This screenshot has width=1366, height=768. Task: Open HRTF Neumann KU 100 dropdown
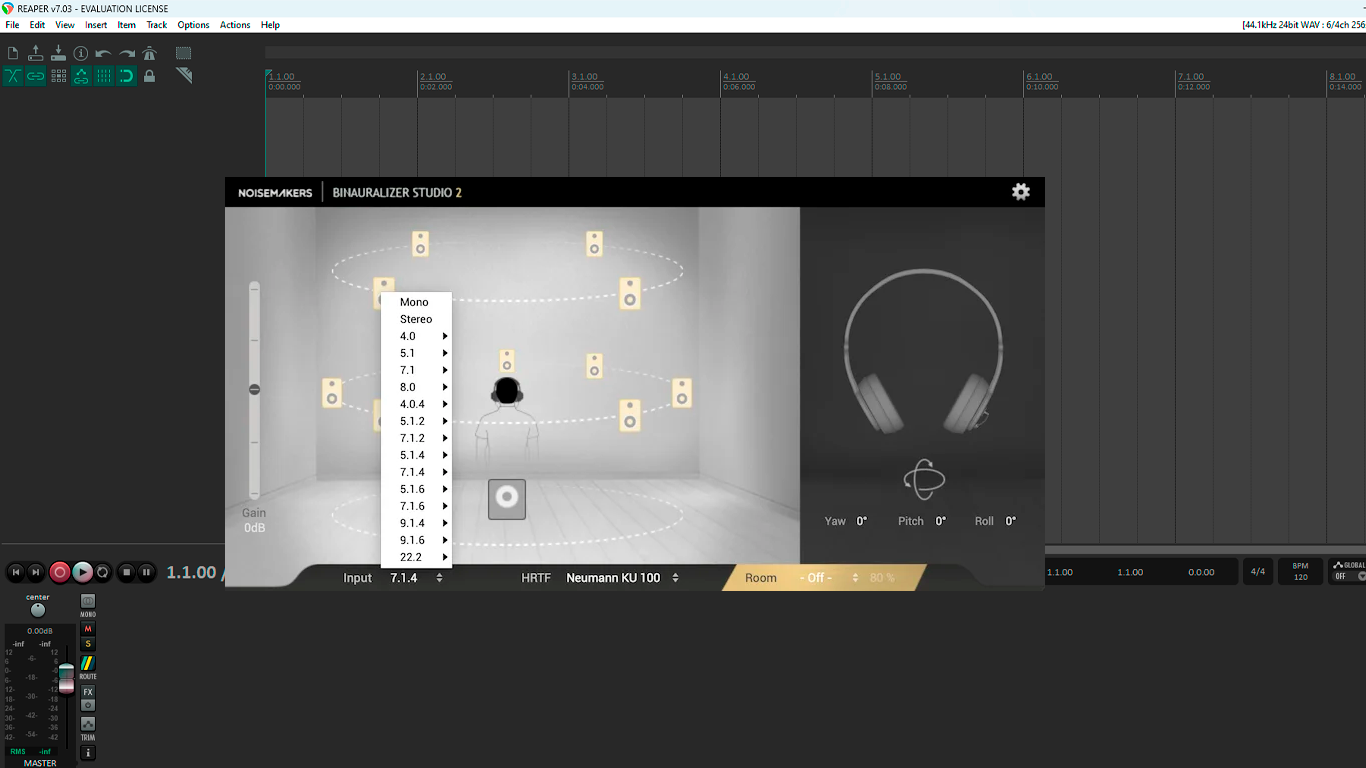622,578
